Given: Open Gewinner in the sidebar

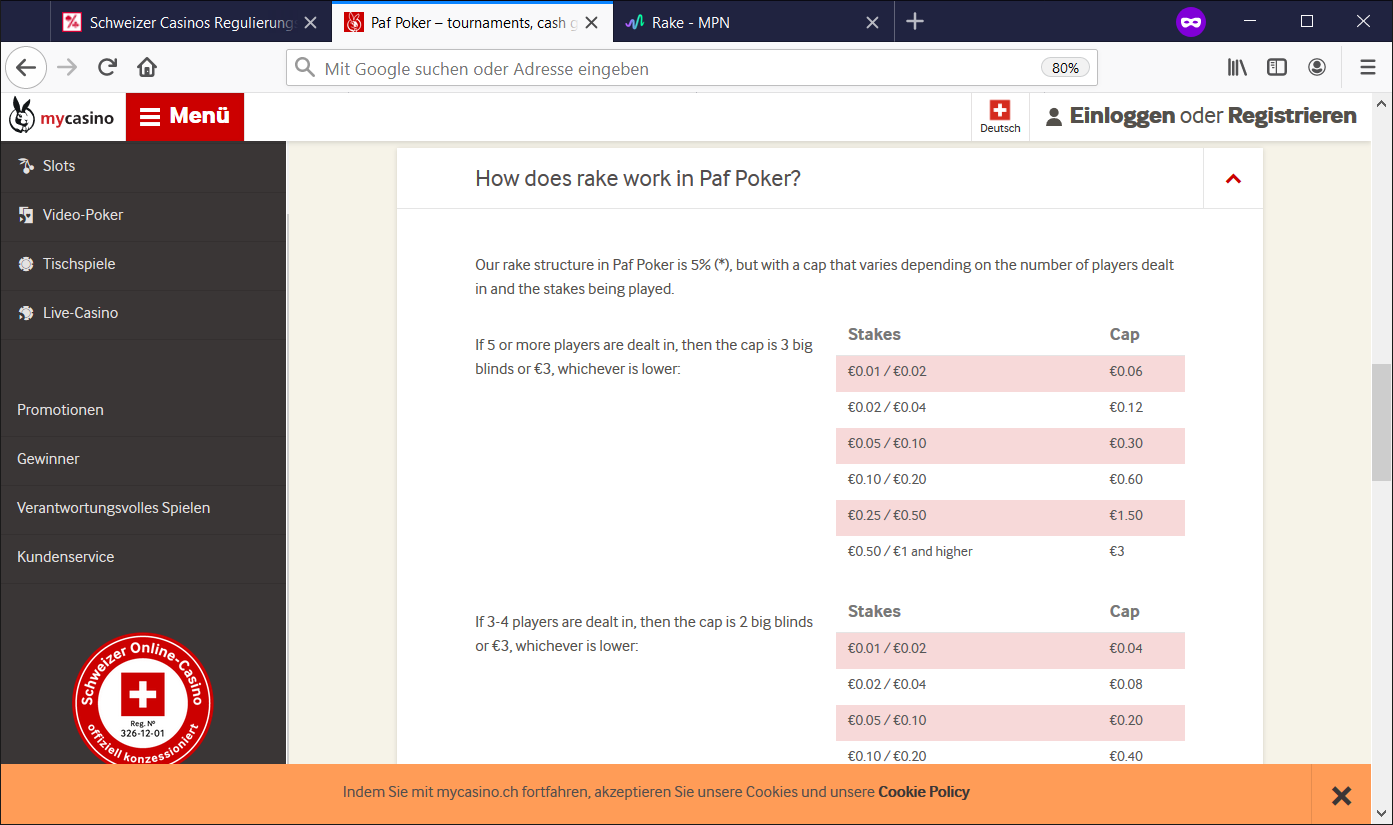Looking at the screenshot, I should (143, 459).
